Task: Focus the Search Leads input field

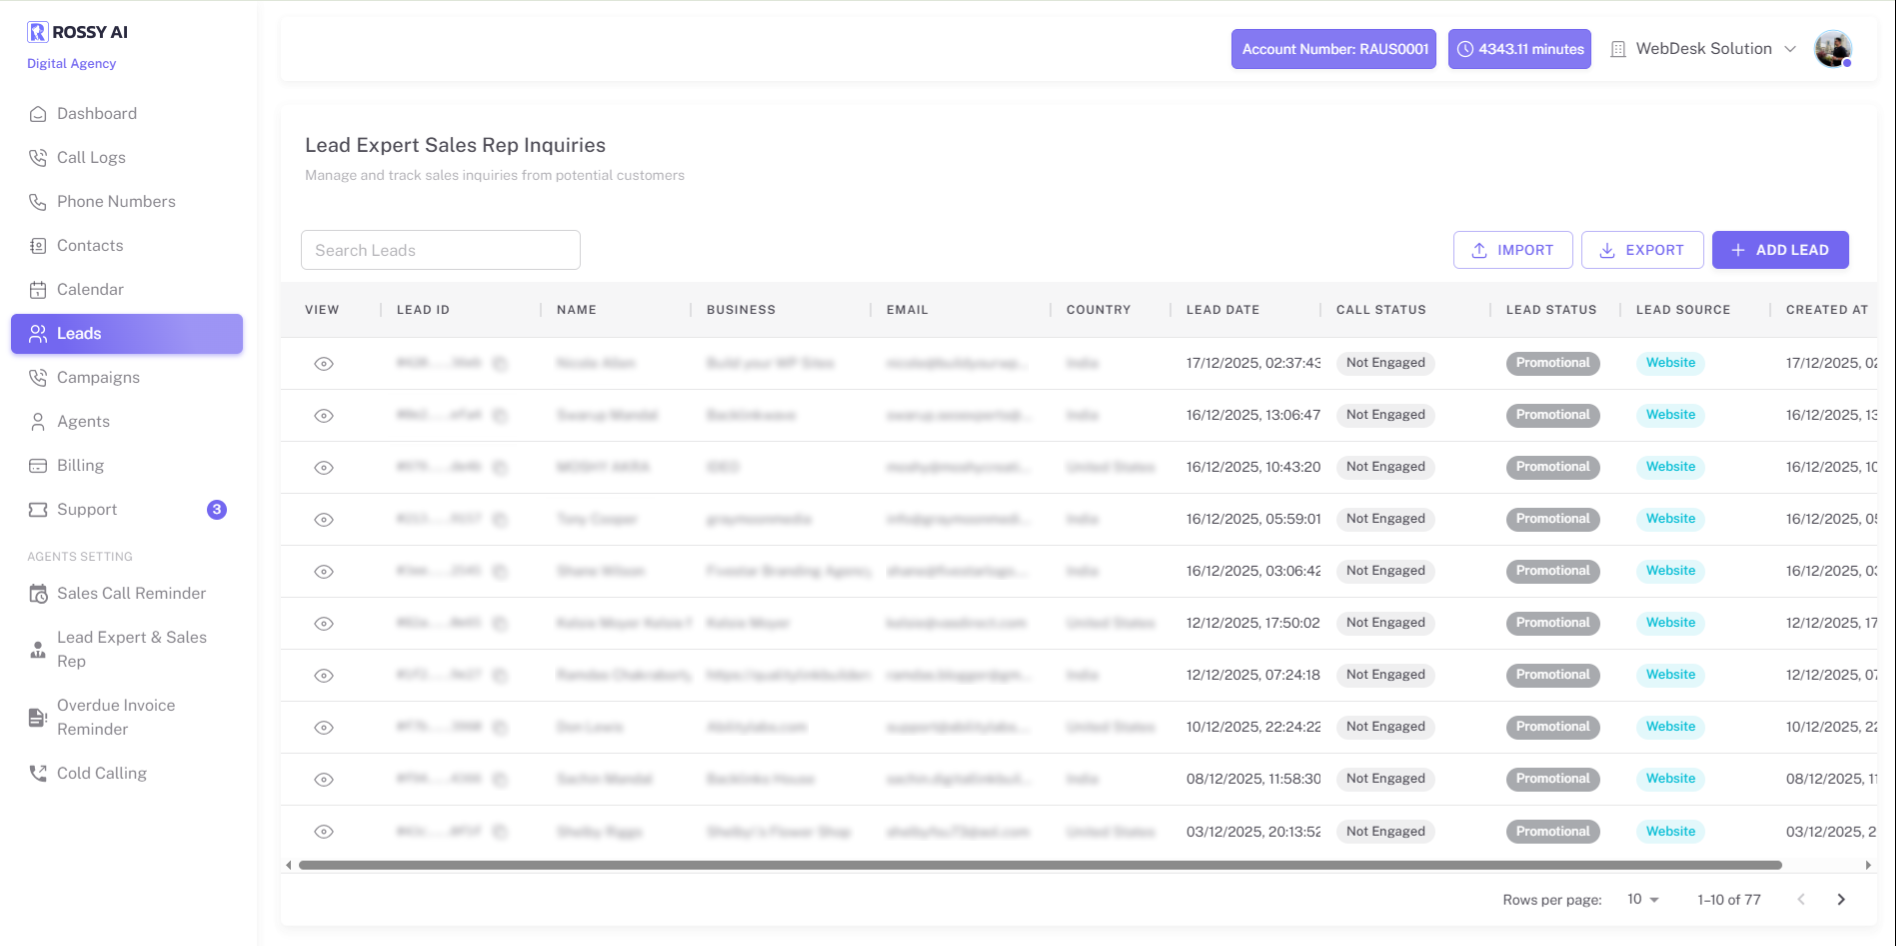Action: pyautogui.click(x=441, y=250)
